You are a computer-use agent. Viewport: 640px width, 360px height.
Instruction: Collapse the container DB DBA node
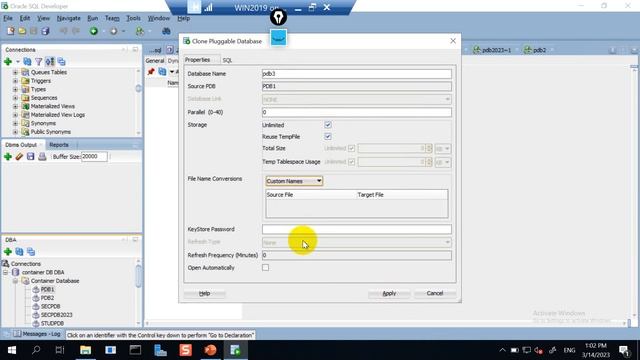pos(6,272)
